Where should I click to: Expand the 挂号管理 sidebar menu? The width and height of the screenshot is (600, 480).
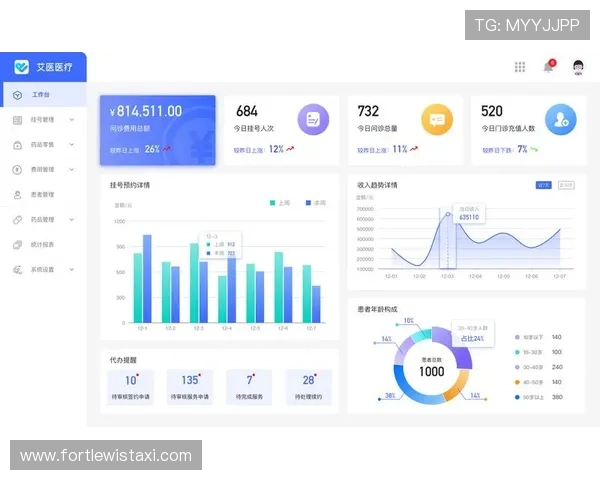72,120
